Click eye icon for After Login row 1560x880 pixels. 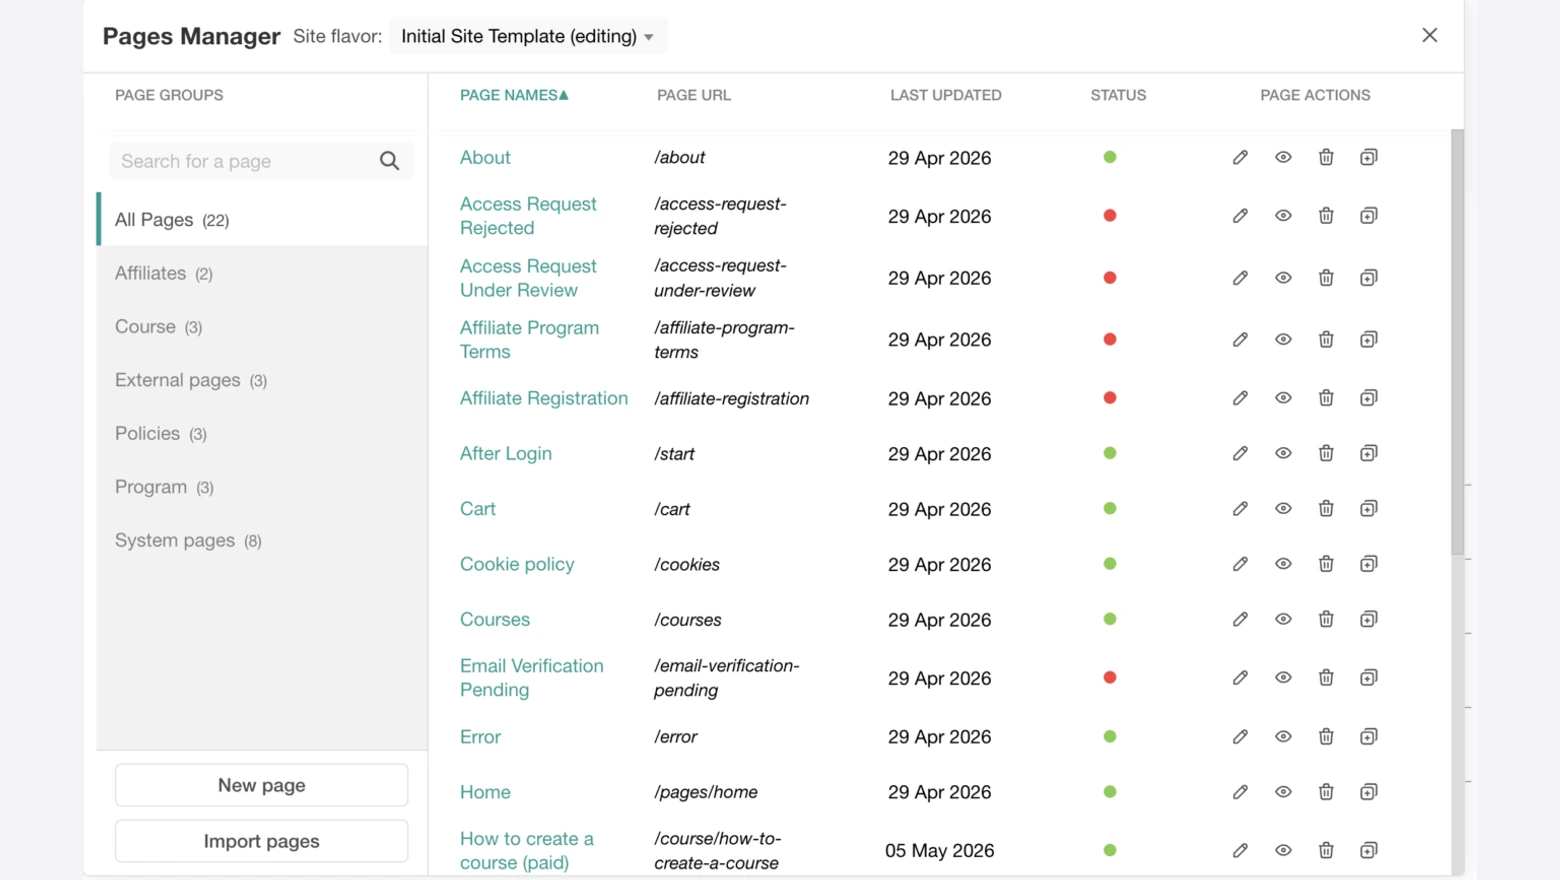coord(1283,453)
